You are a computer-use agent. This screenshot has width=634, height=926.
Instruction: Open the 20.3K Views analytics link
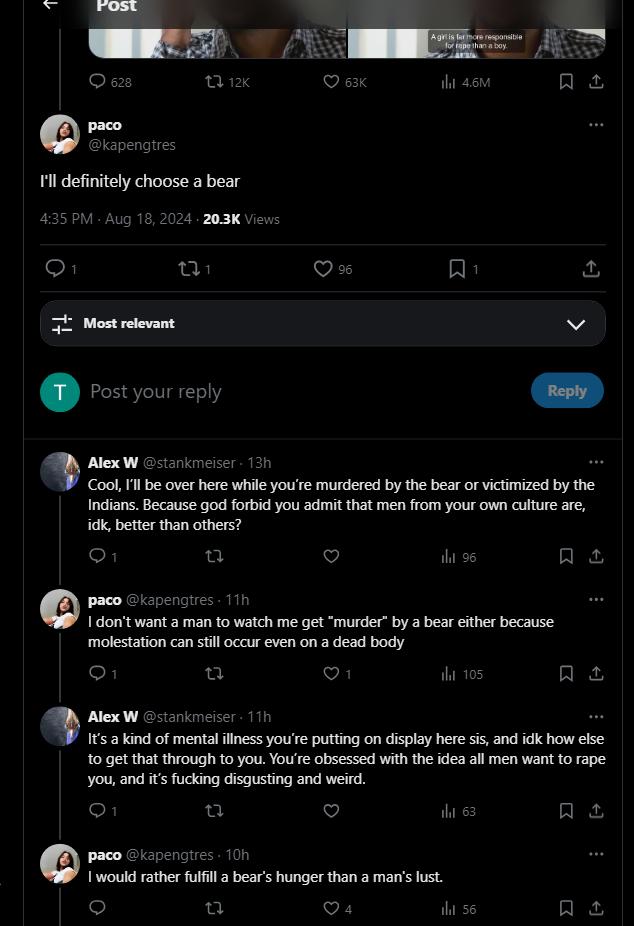point(241,219)
